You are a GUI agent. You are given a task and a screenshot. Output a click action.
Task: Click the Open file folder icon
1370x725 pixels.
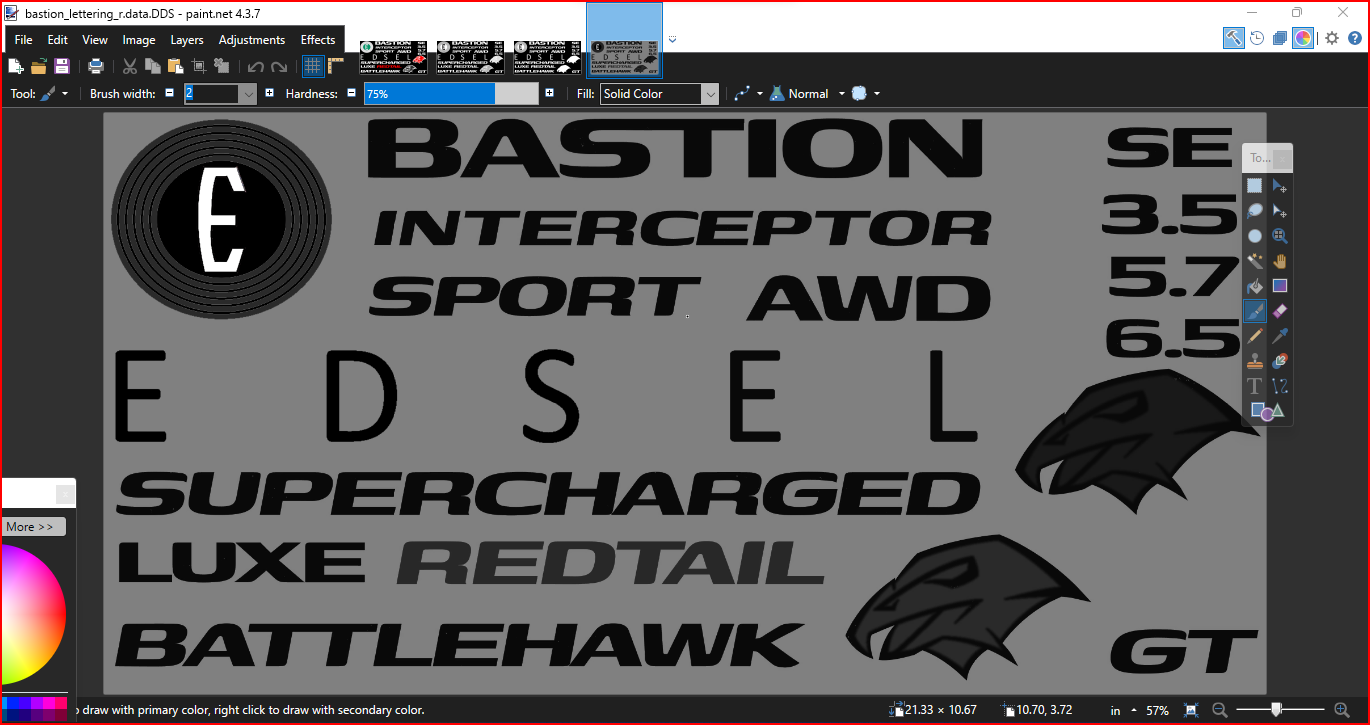tap(39, 66)
